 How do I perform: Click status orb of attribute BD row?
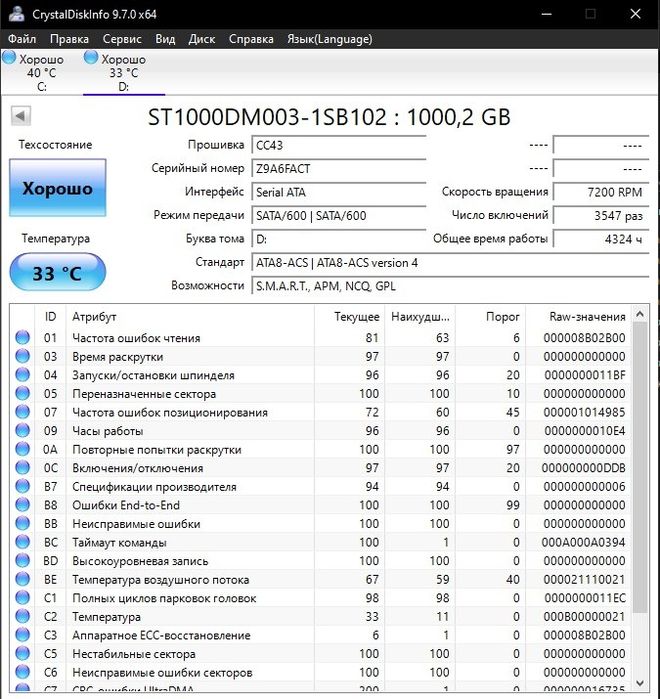coord(23,560)
